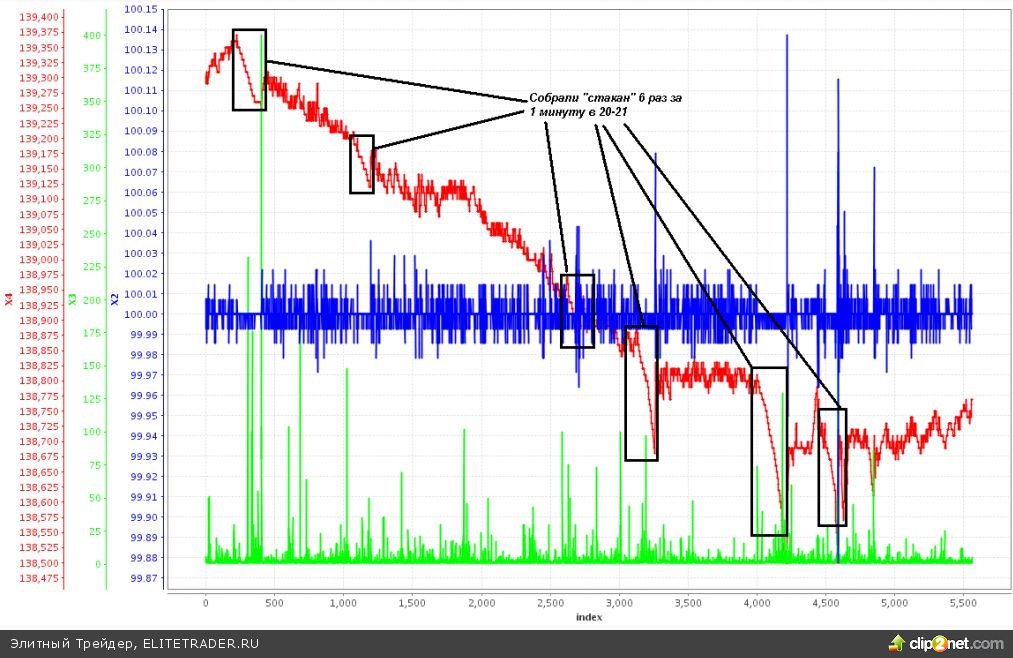Click the 100.00 tick on blue axis

[141, 314]
